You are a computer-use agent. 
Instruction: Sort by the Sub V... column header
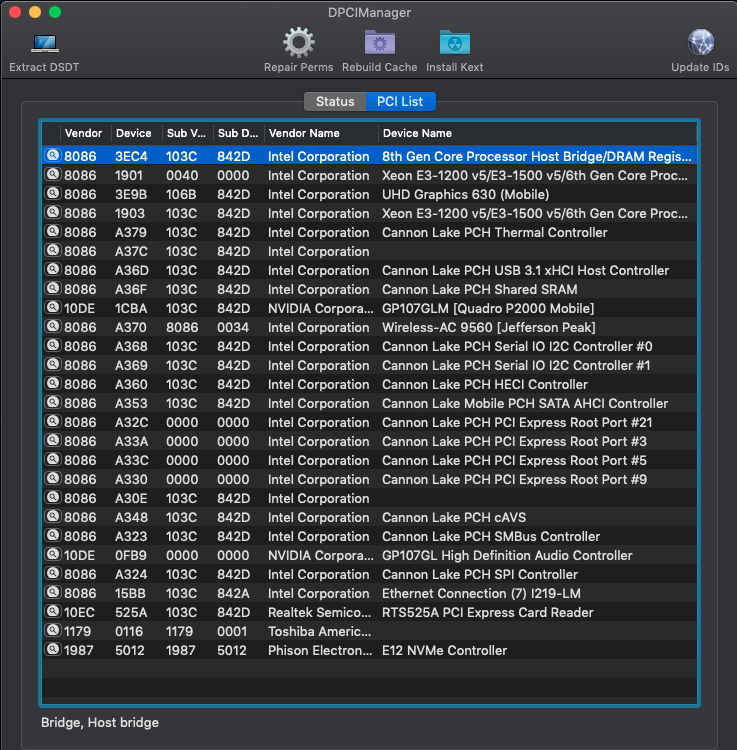click(x=188, y=133)
